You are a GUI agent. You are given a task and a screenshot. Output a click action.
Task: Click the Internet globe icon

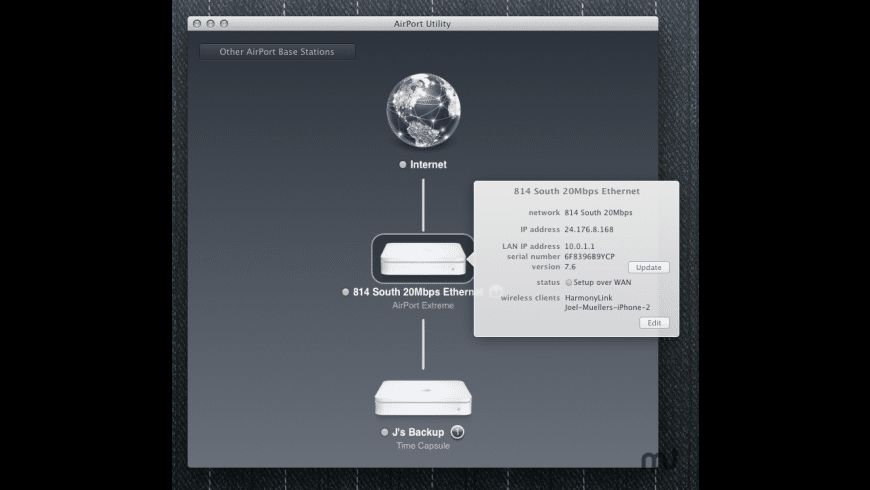pos(423,110)
